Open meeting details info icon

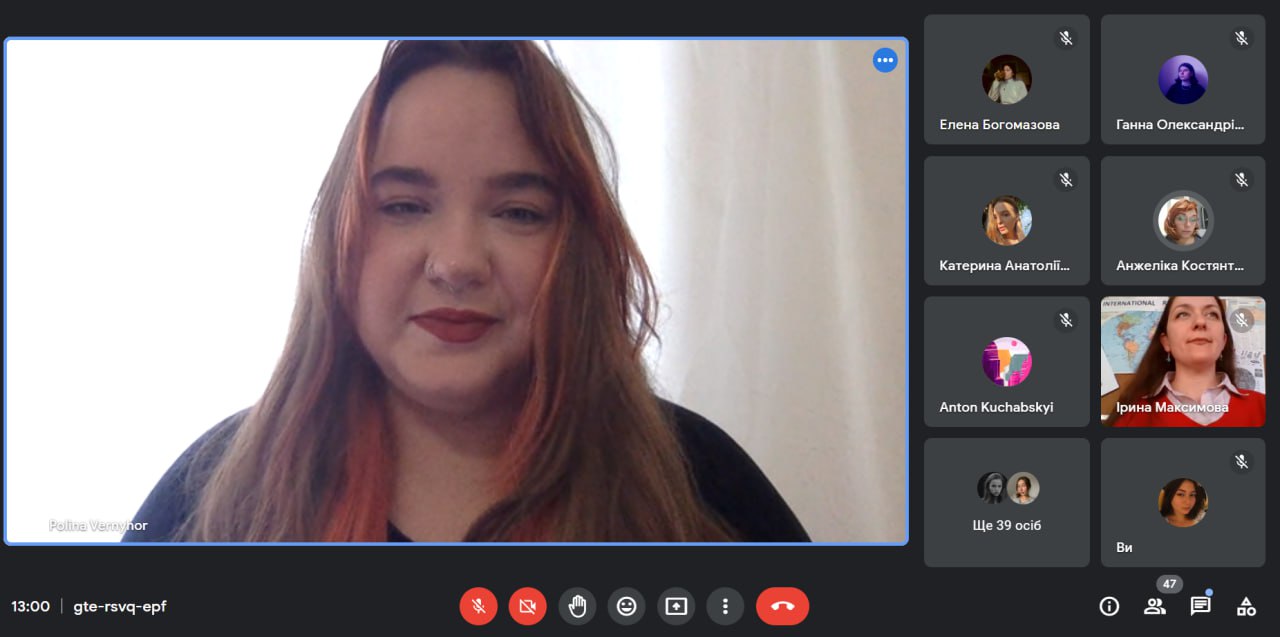point(1108,606)
